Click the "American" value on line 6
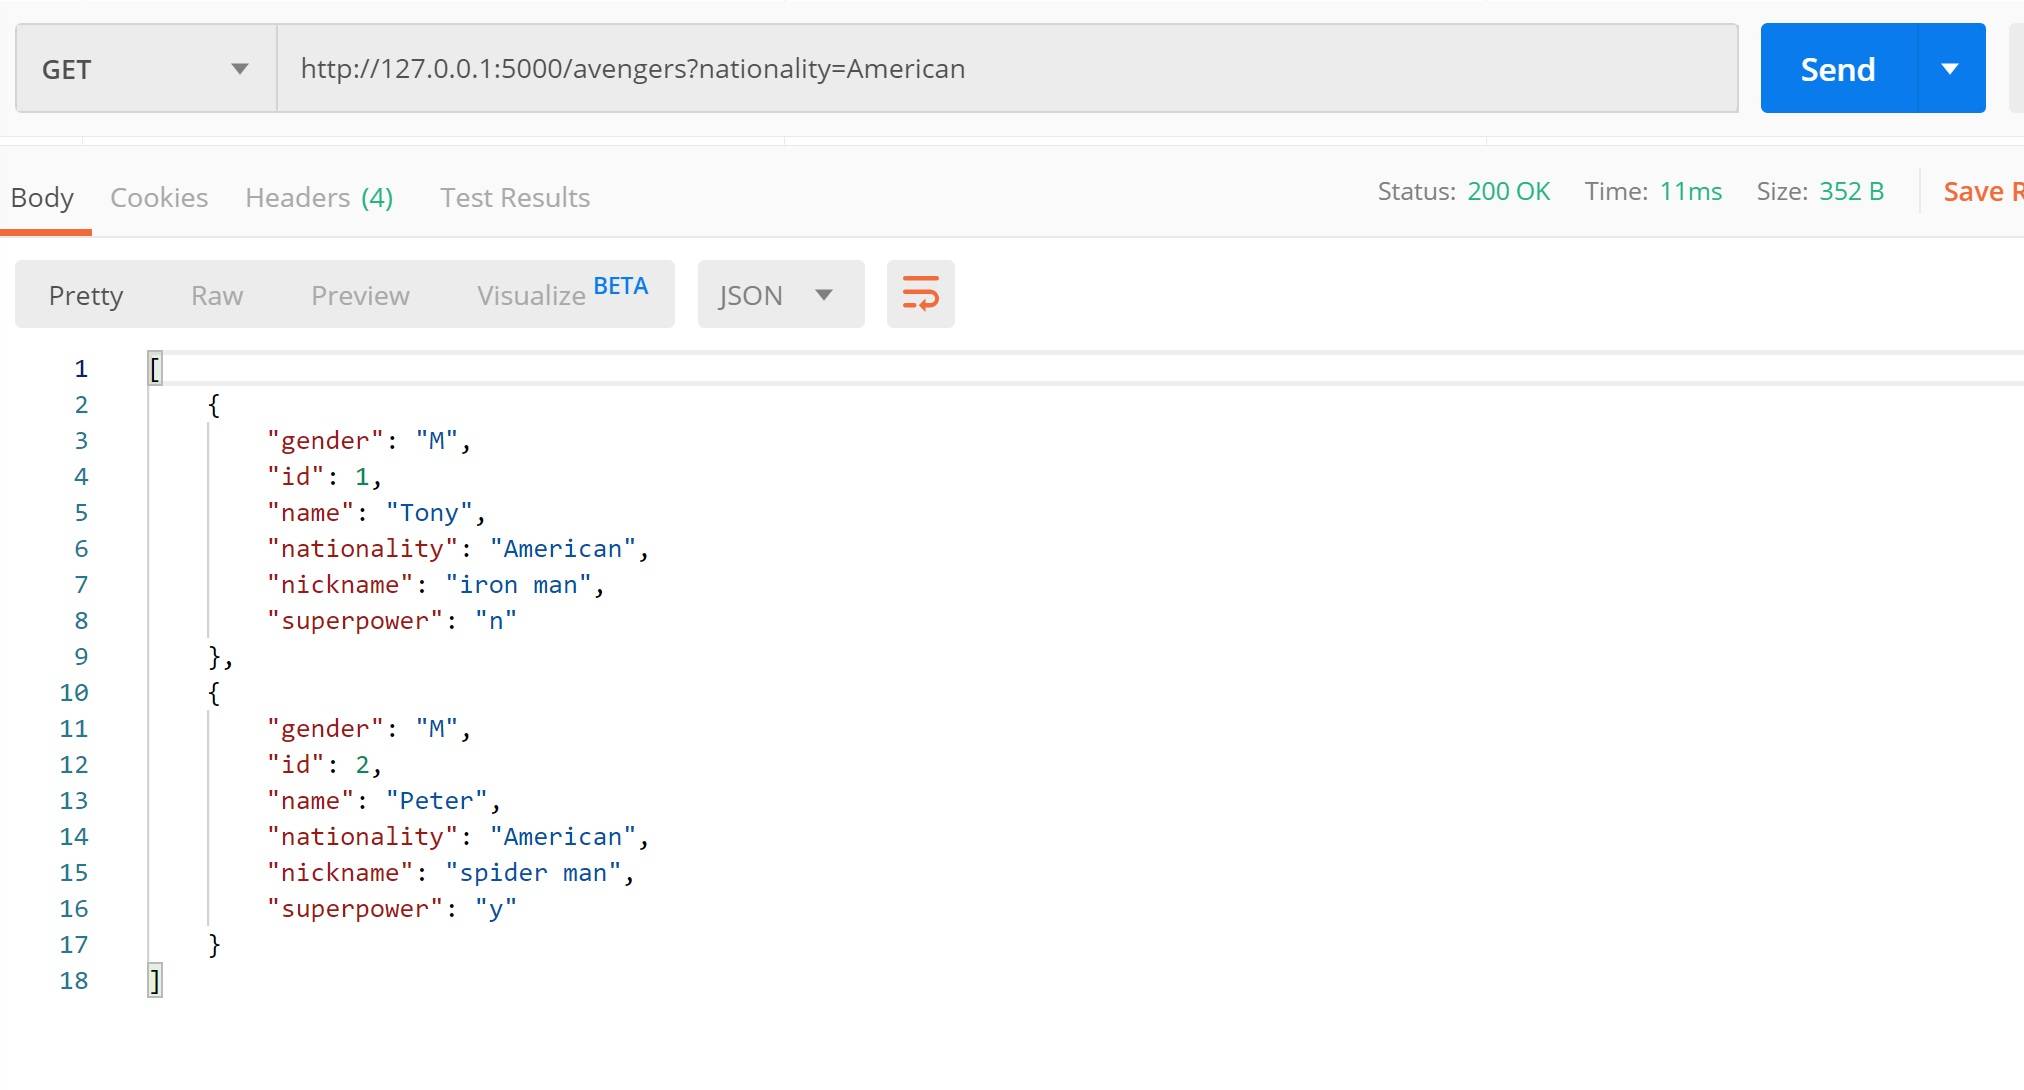Viewport: 2024px width, 1090px height. (563, 549)
